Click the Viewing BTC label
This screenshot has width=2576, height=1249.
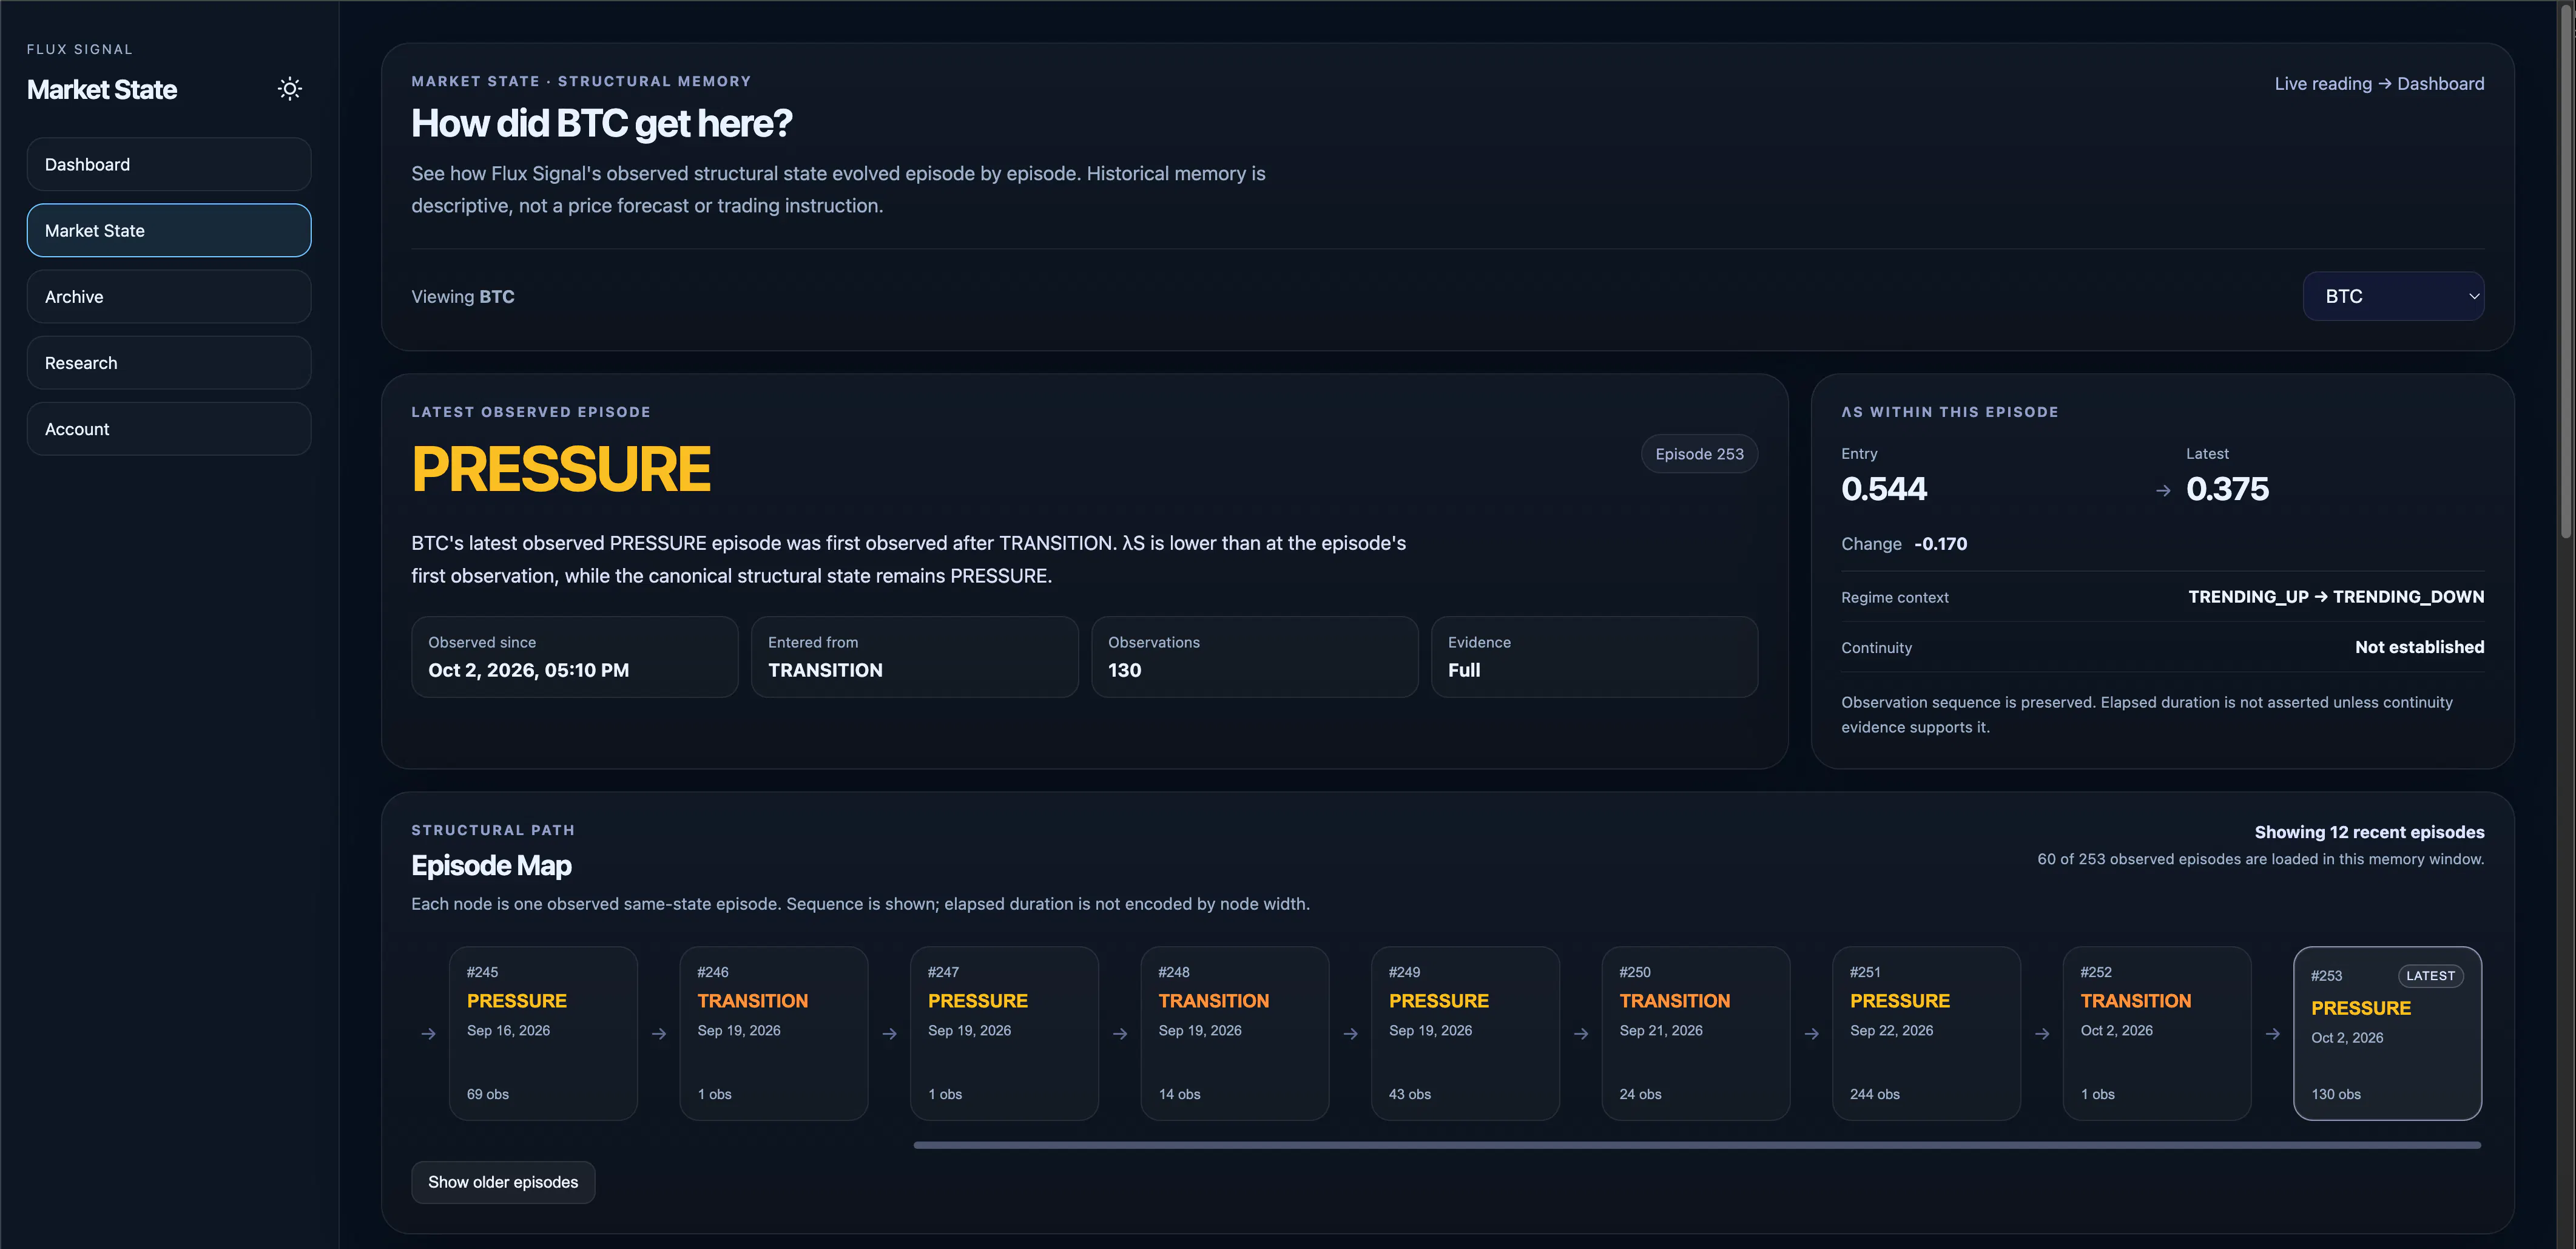tap(463, 297)
